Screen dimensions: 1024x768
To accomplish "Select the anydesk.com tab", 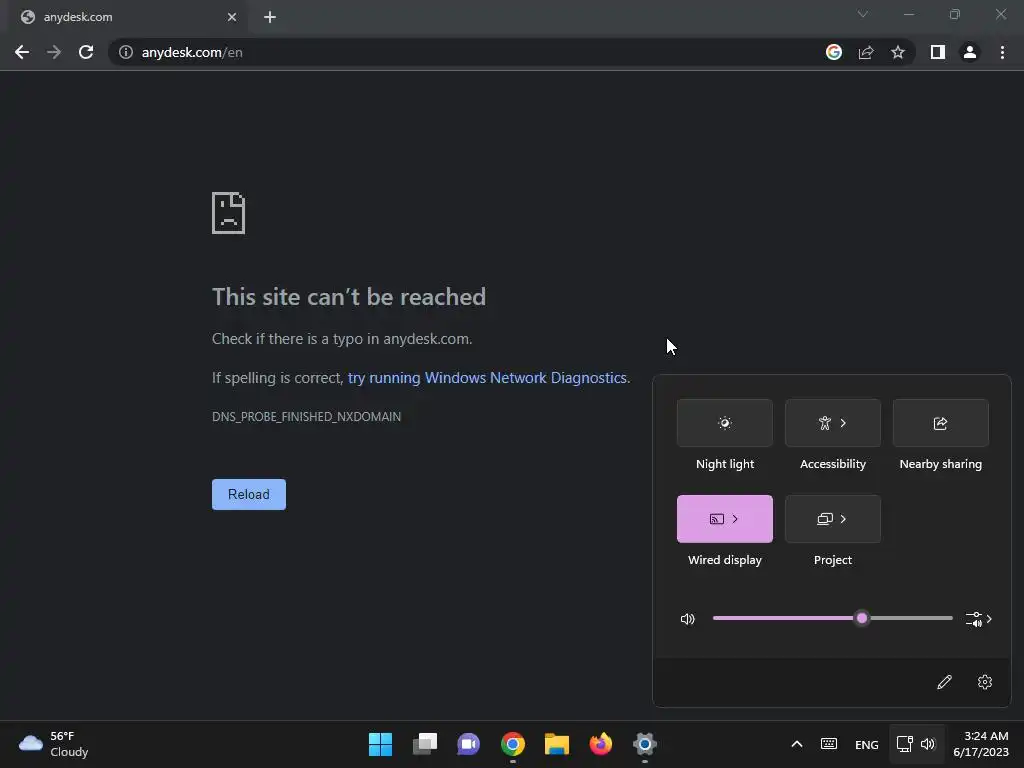I will [127, 18].
